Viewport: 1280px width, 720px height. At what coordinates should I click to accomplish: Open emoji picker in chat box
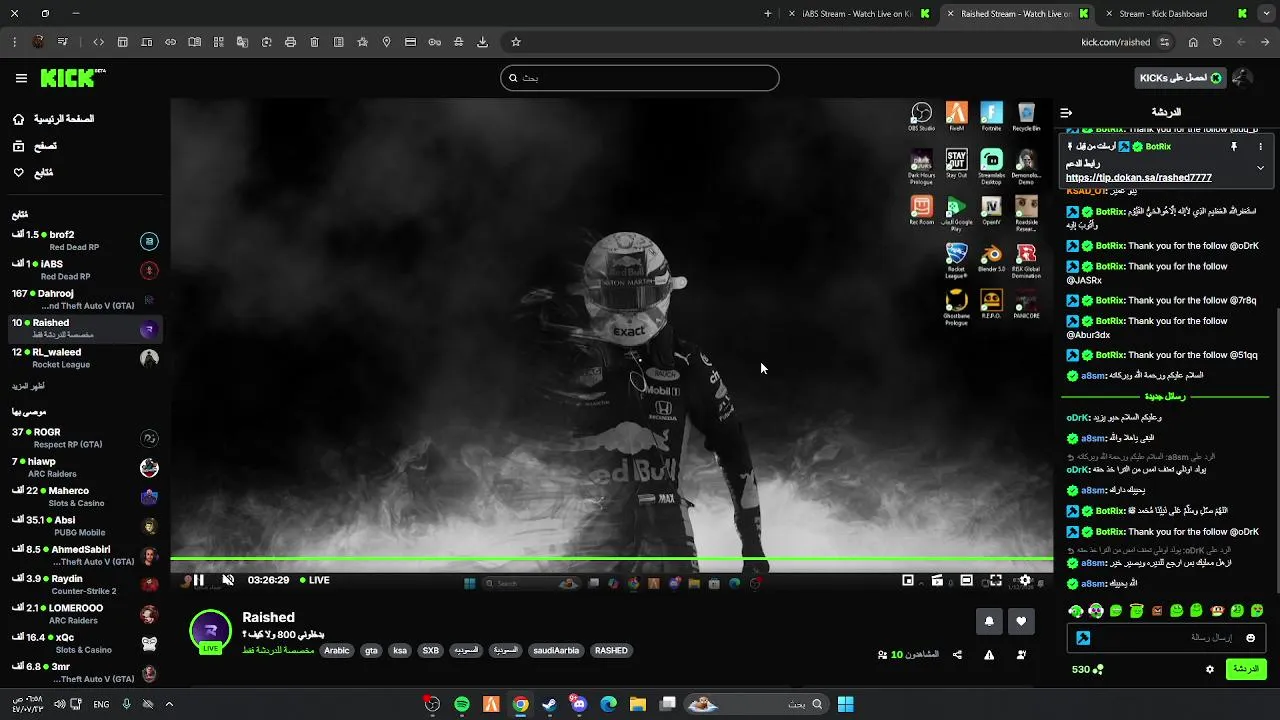[1250, 638]
